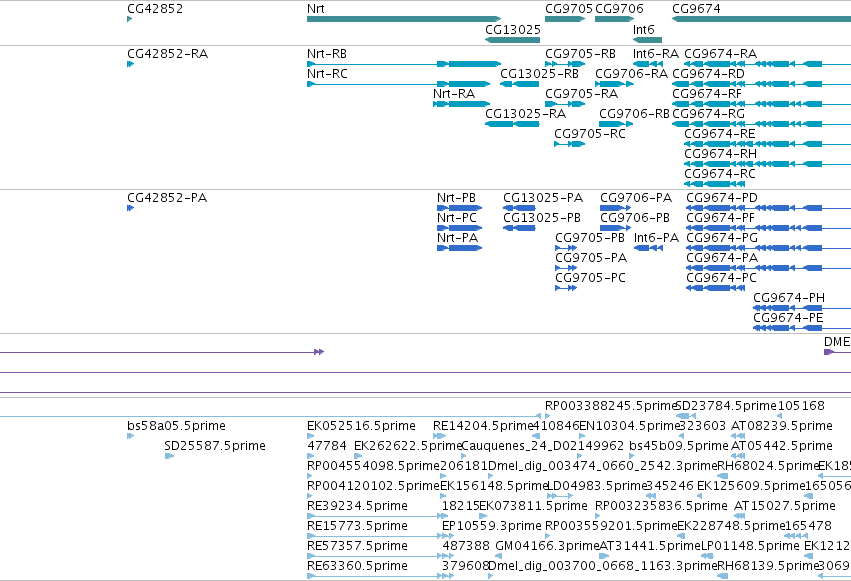Select protein CG9674-PD
The image size is (851, 581).
(x=769, y=208)
